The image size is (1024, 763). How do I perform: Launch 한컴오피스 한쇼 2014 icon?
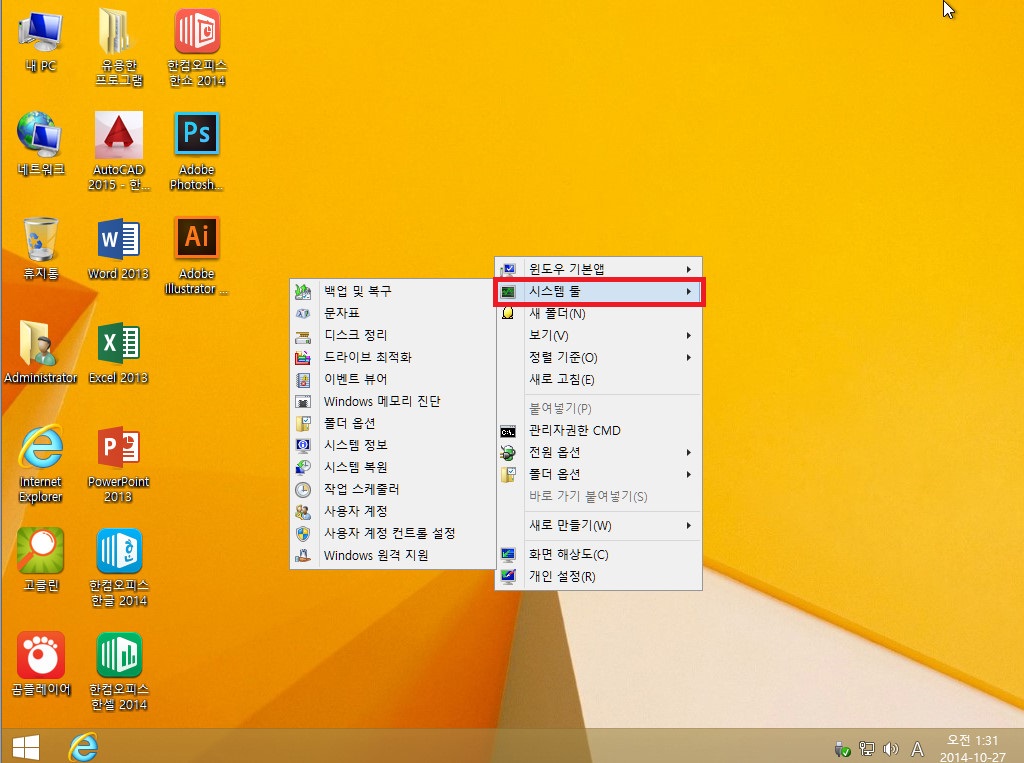[x=197, y=47]
